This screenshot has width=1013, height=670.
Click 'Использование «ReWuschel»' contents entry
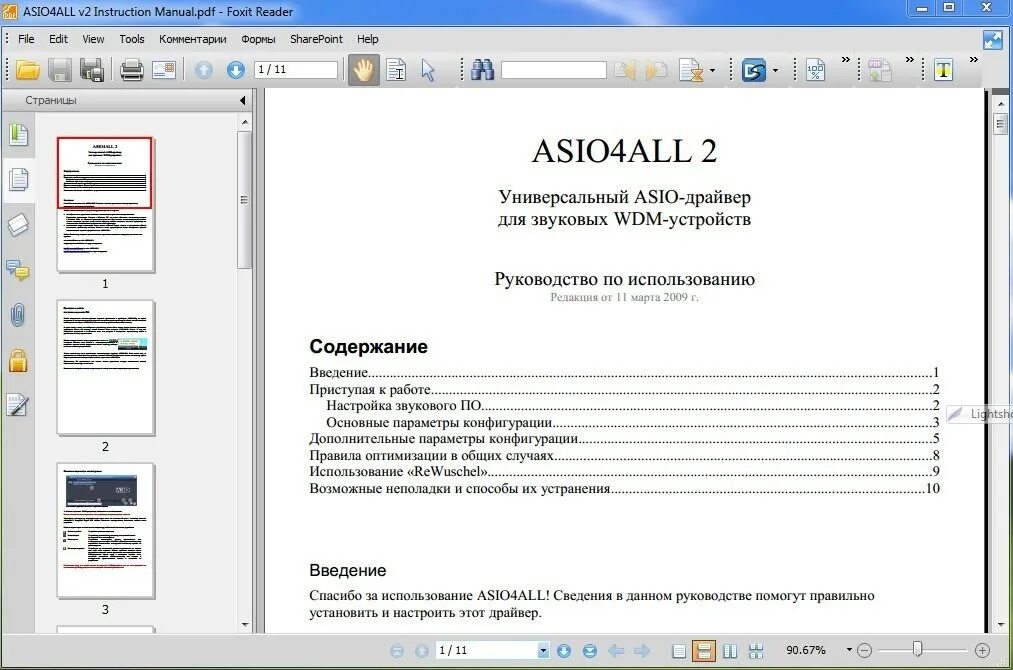pyautogui.click(x=623, y=472)
